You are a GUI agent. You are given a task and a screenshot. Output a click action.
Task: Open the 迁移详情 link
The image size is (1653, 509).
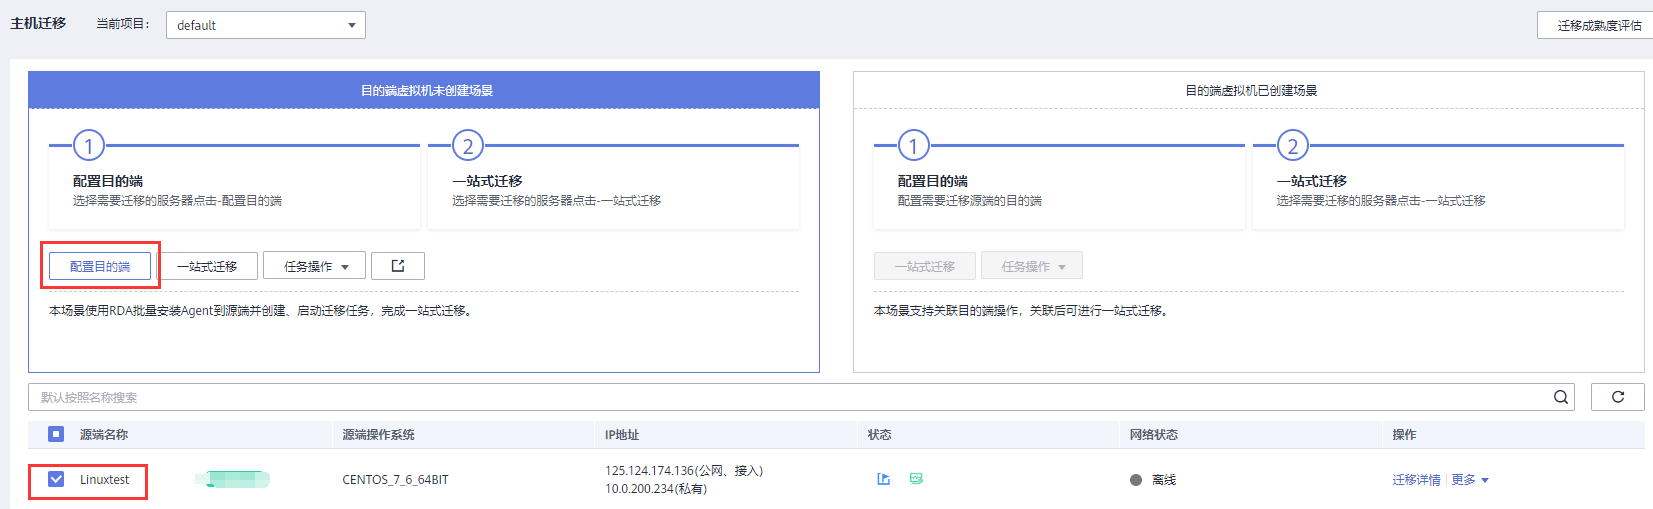click(x=1416, y=480)
